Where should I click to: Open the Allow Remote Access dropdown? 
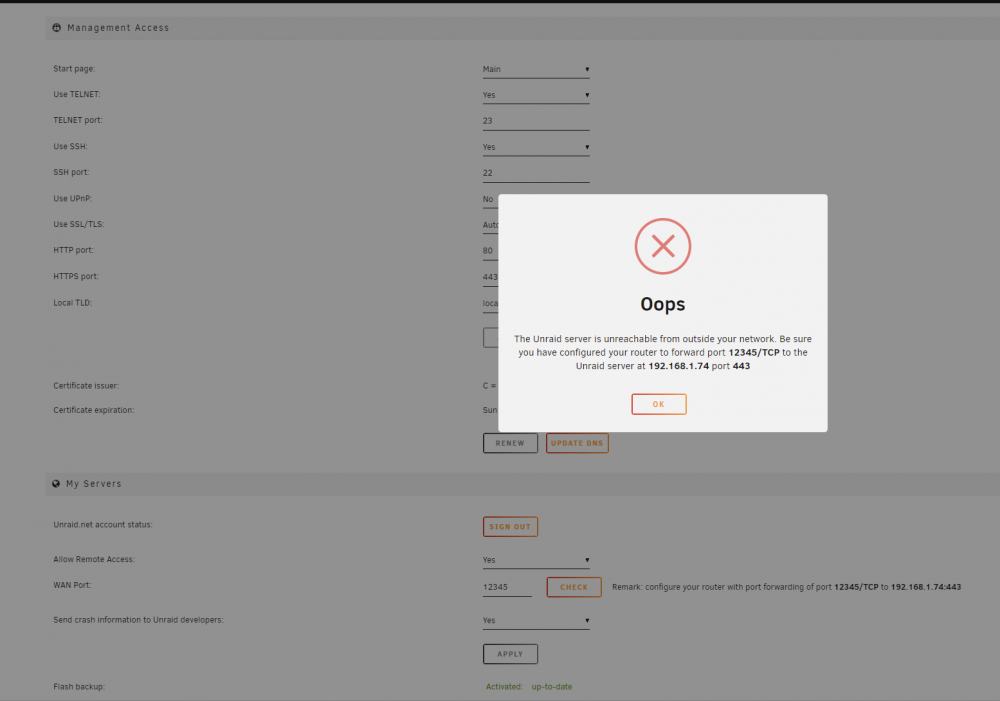click(x=536, y=560)
